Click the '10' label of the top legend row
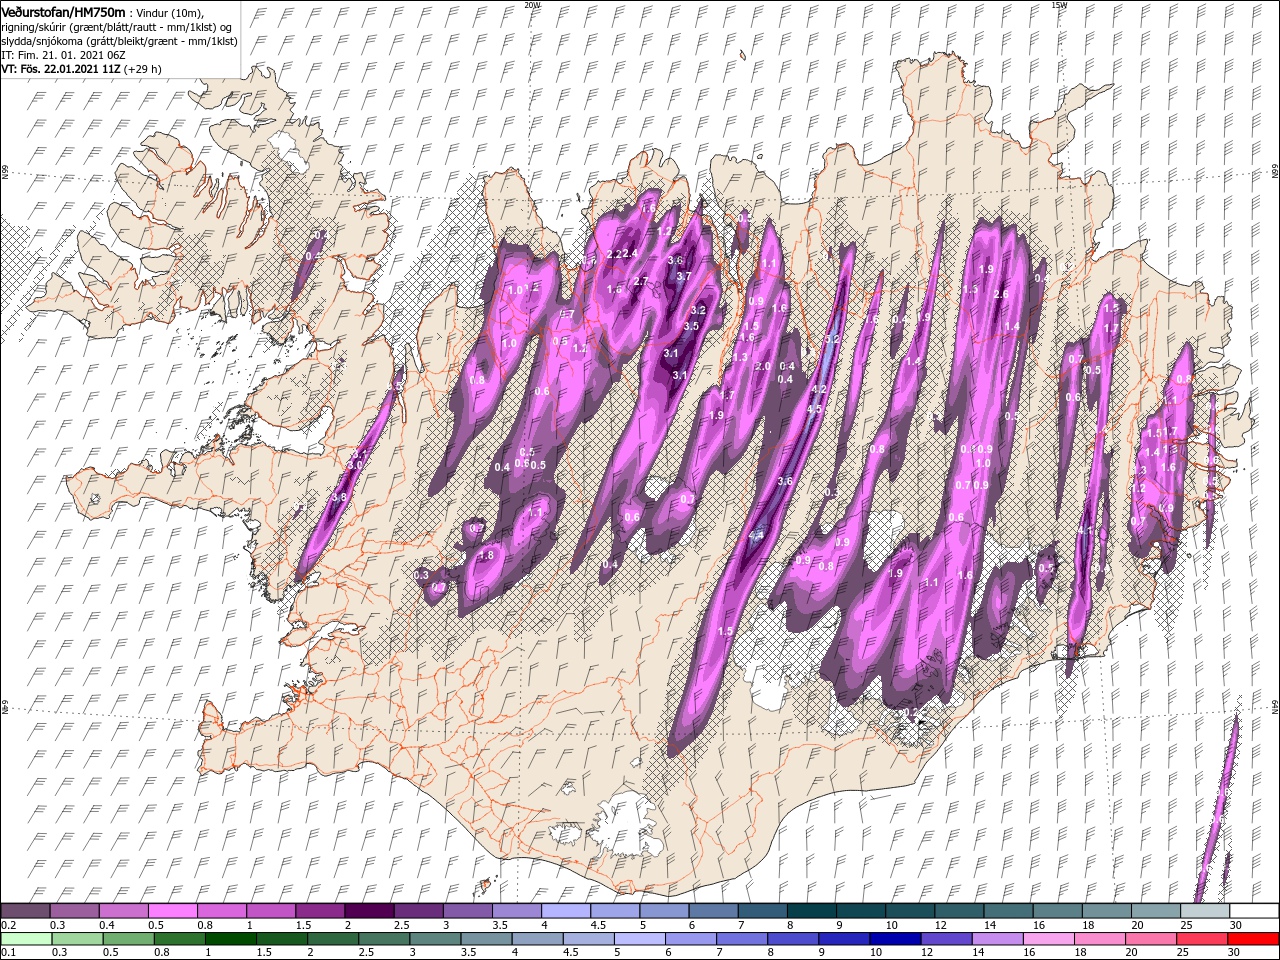This screenshot has height=960, width=1280. tap(891, 925)
